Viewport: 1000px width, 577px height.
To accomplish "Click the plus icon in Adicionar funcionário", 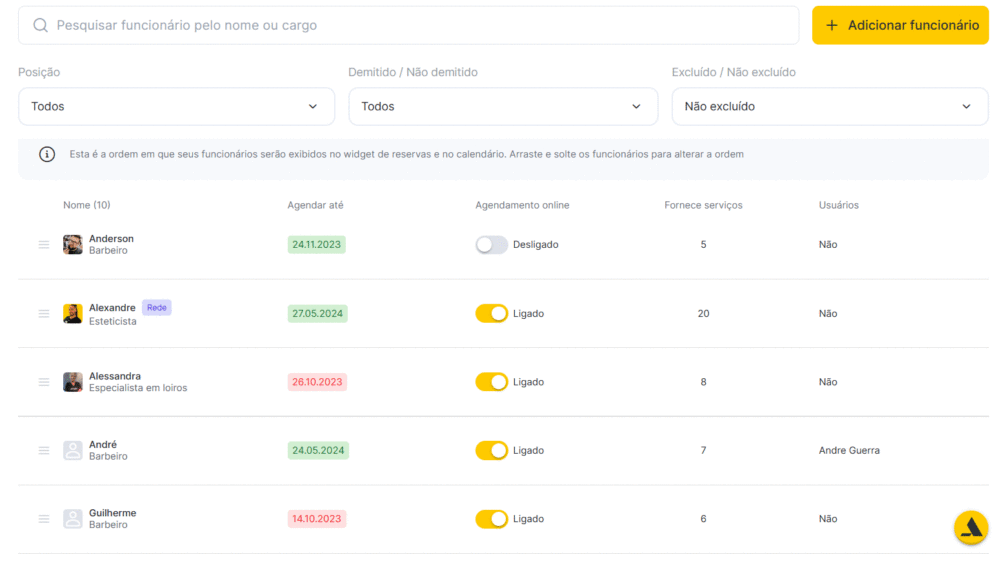I will tap(832, 26).
